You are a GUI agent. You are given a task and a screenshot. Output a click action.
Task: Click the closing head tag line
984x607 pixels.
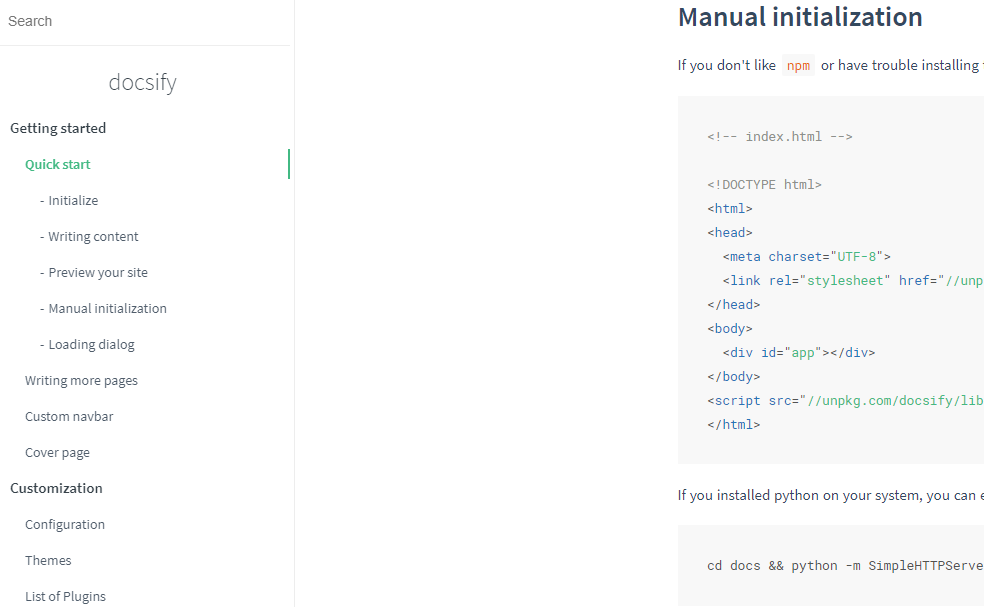point(734,304)
